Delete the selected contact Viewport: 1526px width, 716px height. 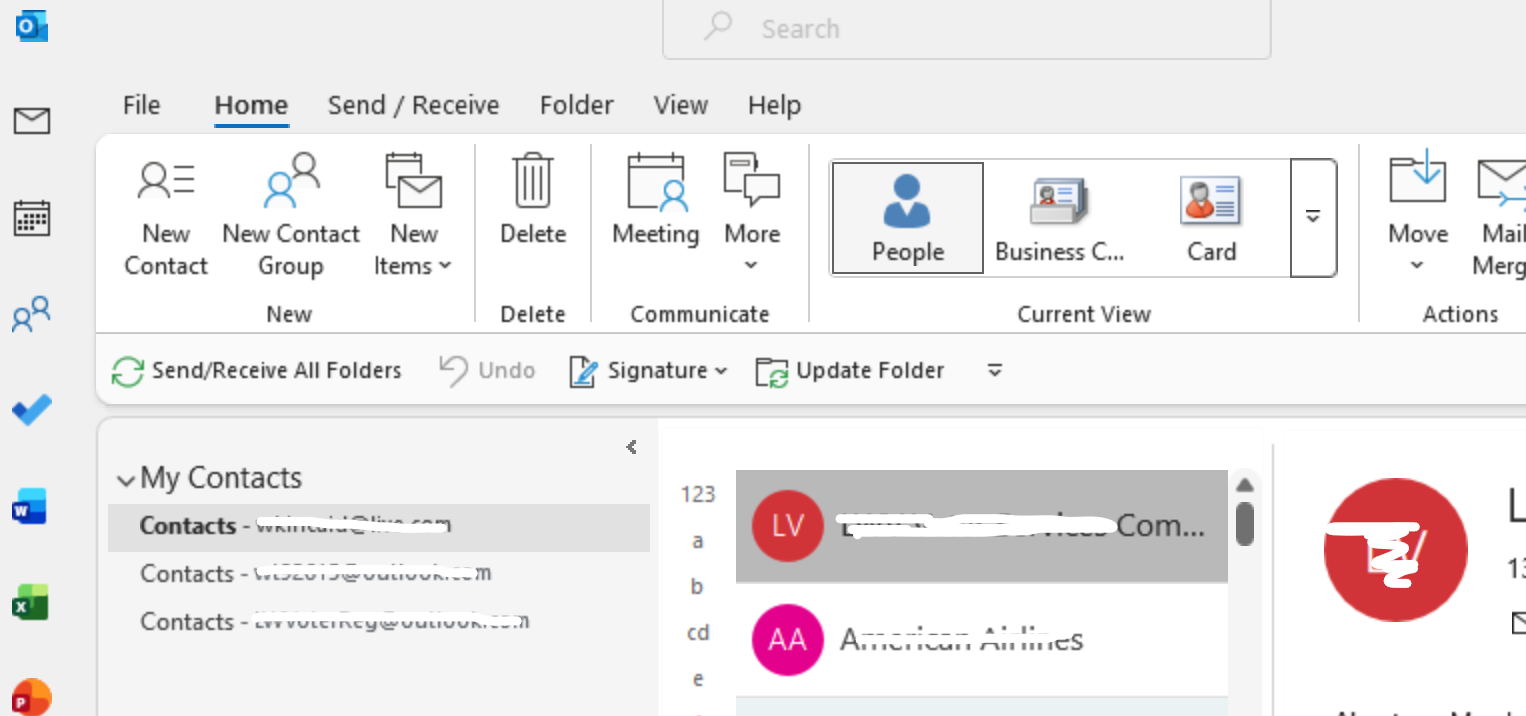tap(533, 200)
